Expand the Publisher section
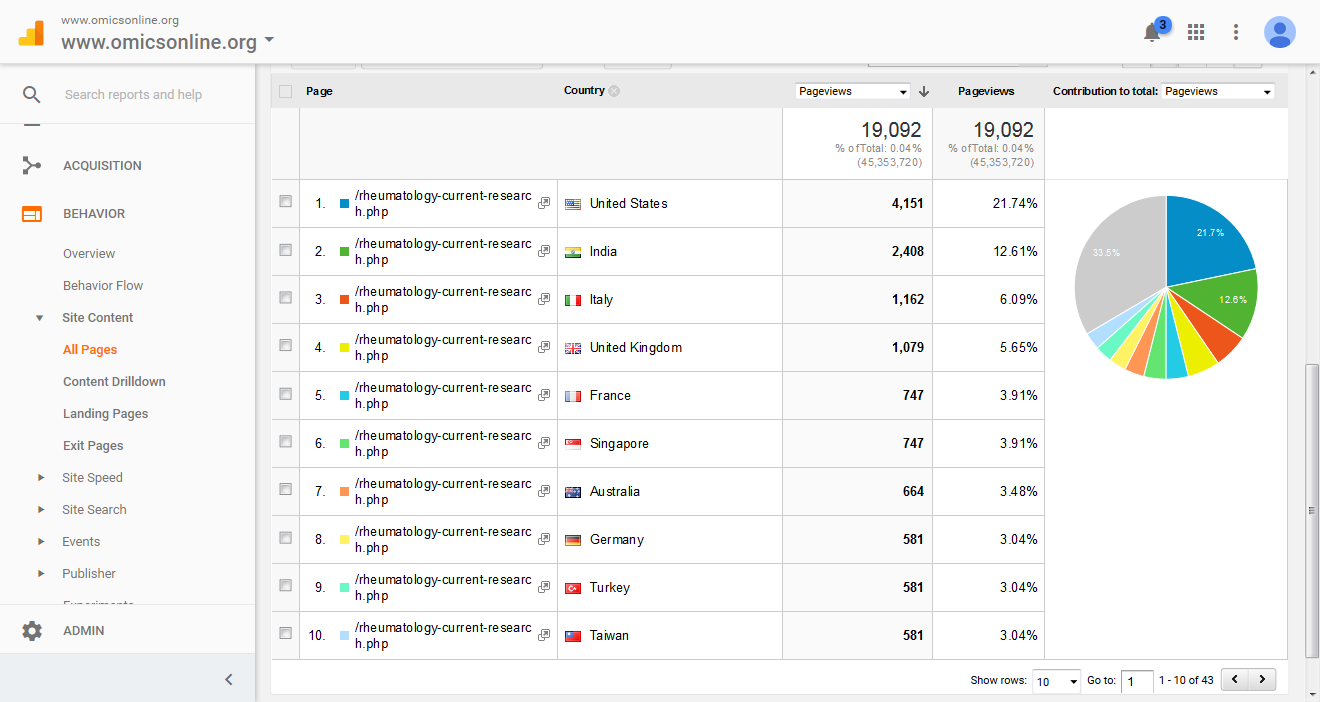Image resolution: width=1320 pixels, height=702 pixels. pyautogui.click(x=41, y=574)
